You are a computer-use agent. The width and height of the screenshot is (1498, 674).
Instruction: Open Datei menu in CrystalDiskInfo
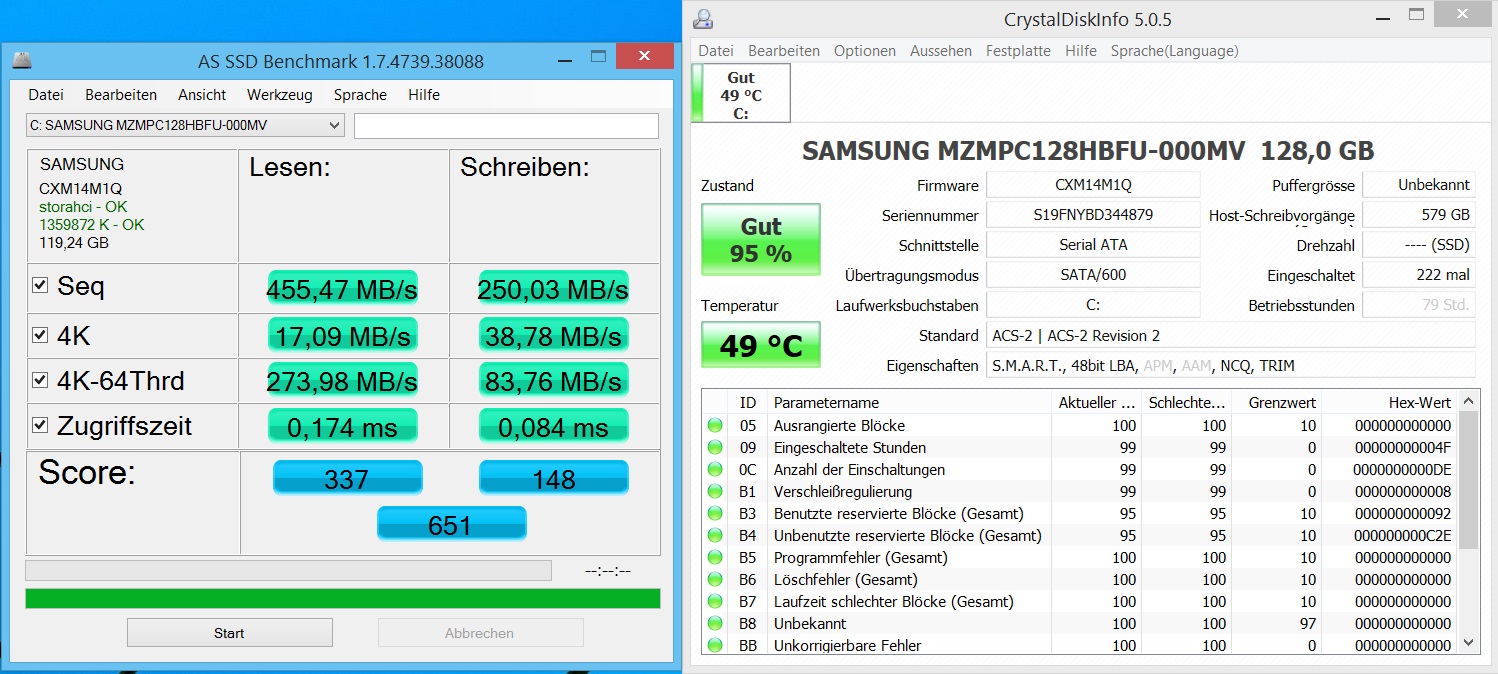click(716, 51)
